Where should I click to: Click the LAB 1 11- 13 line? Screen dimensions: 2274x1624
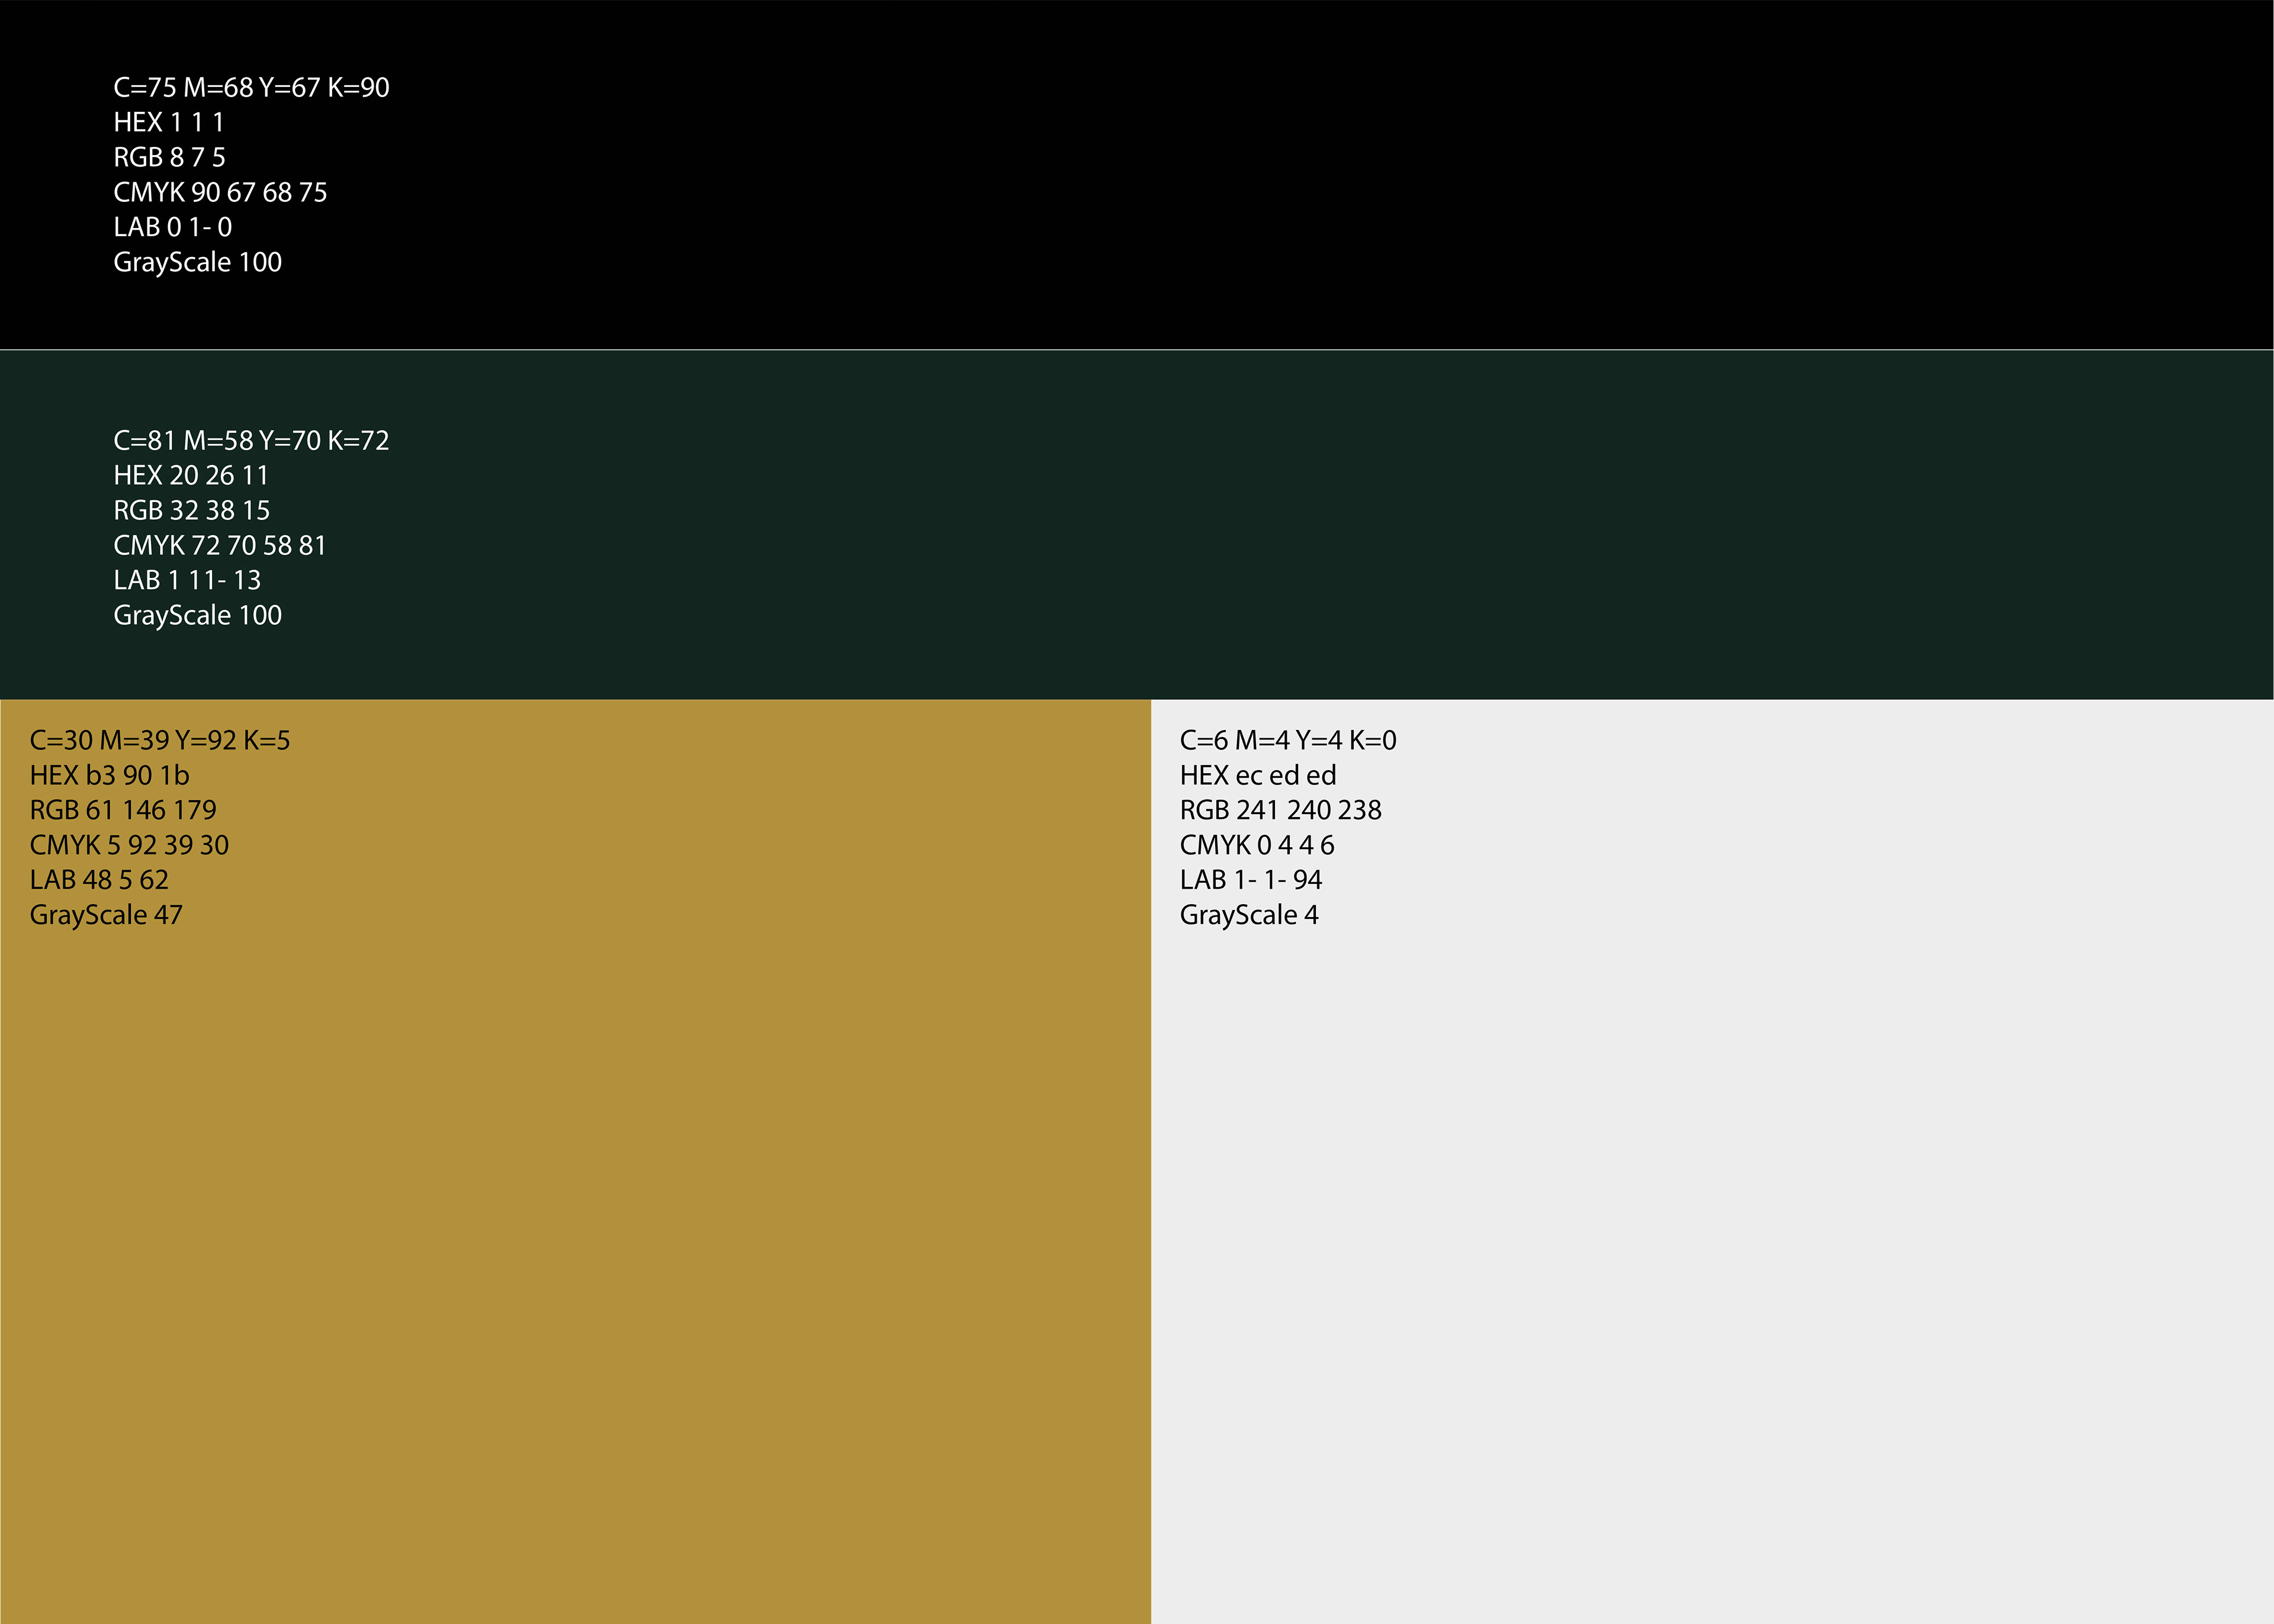coord(187,581)
